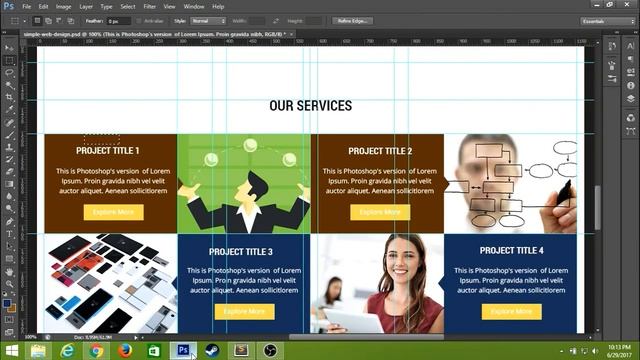Screen dimensions: 640x360
Task: Select the Blur tool
Action: point(9,196)
